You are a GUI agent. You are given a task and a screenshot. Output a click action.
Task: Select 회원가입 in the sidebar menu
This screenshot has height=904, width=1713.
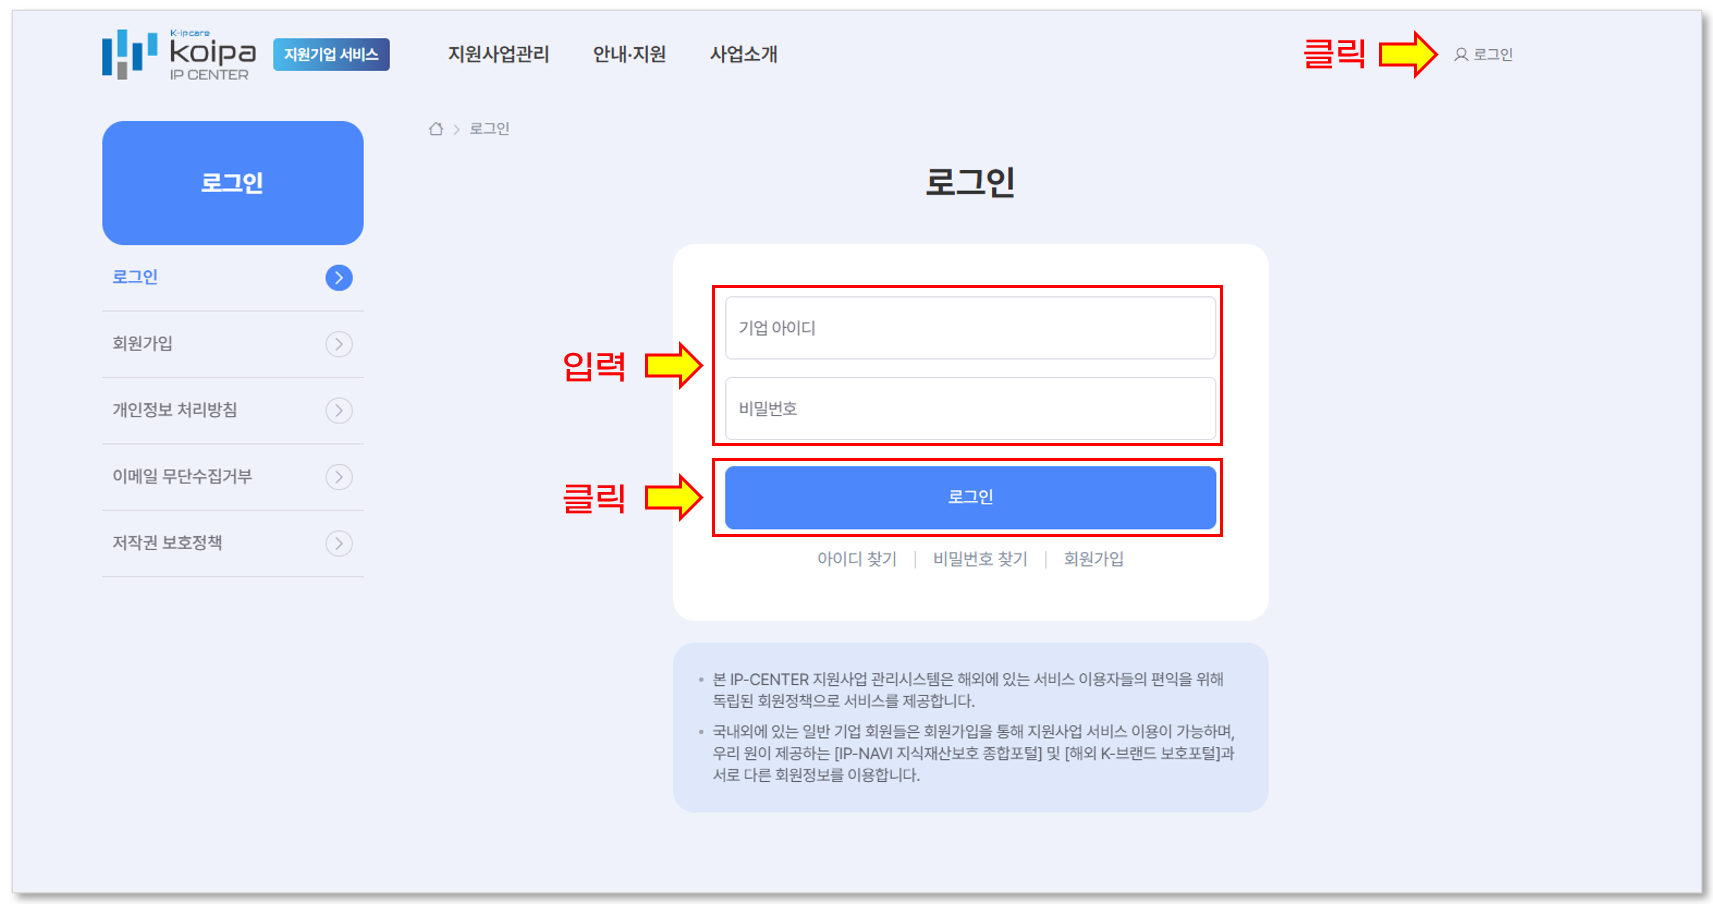point(232,344)
